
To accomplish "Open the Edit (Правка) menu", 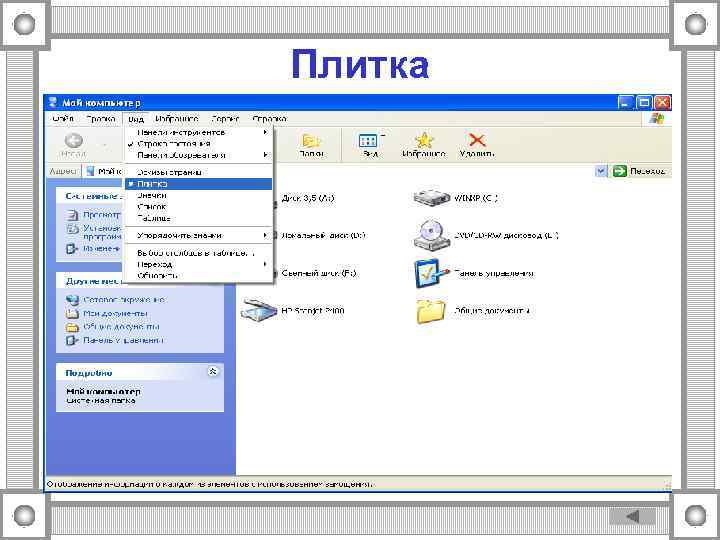I will click(101, 119).
